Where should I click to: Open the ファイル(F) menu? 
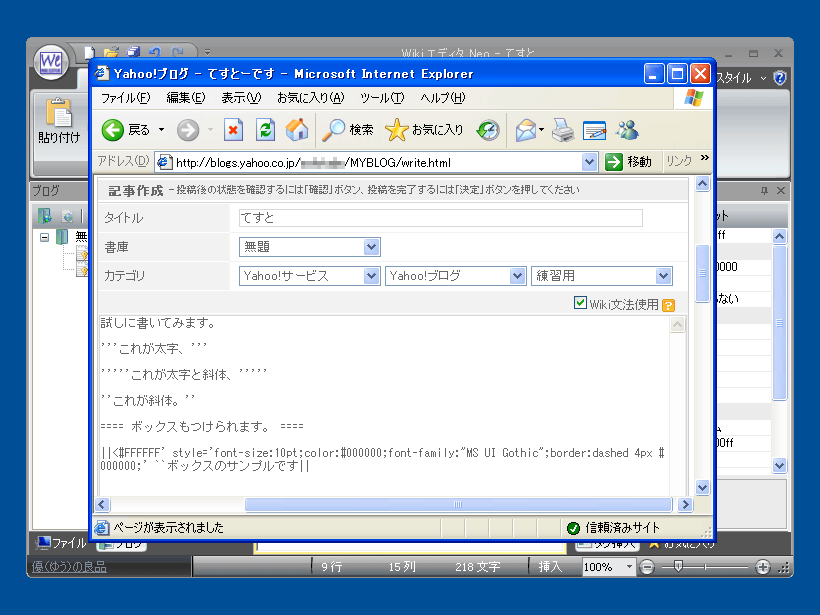[126, 98]
